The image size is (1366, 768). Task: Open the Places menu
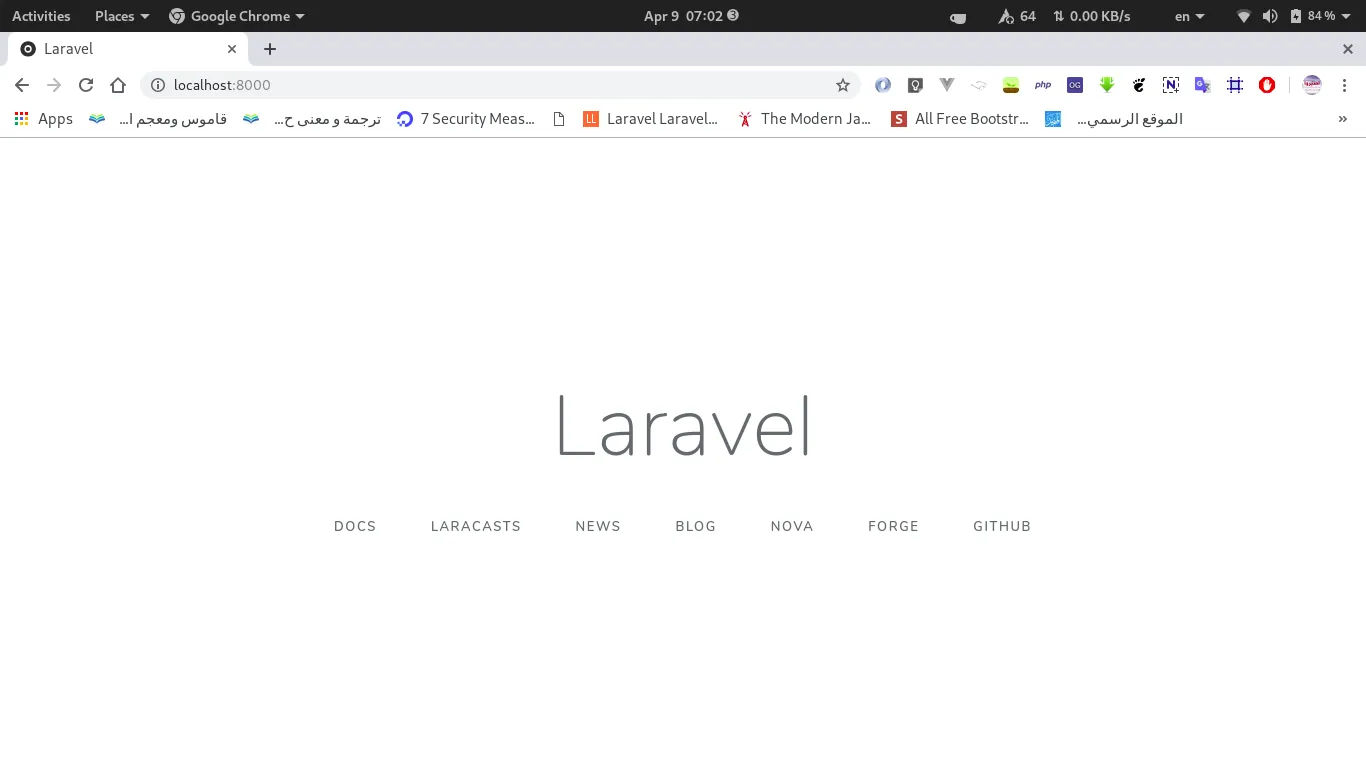pyautogui.click(x=122, y=16)
